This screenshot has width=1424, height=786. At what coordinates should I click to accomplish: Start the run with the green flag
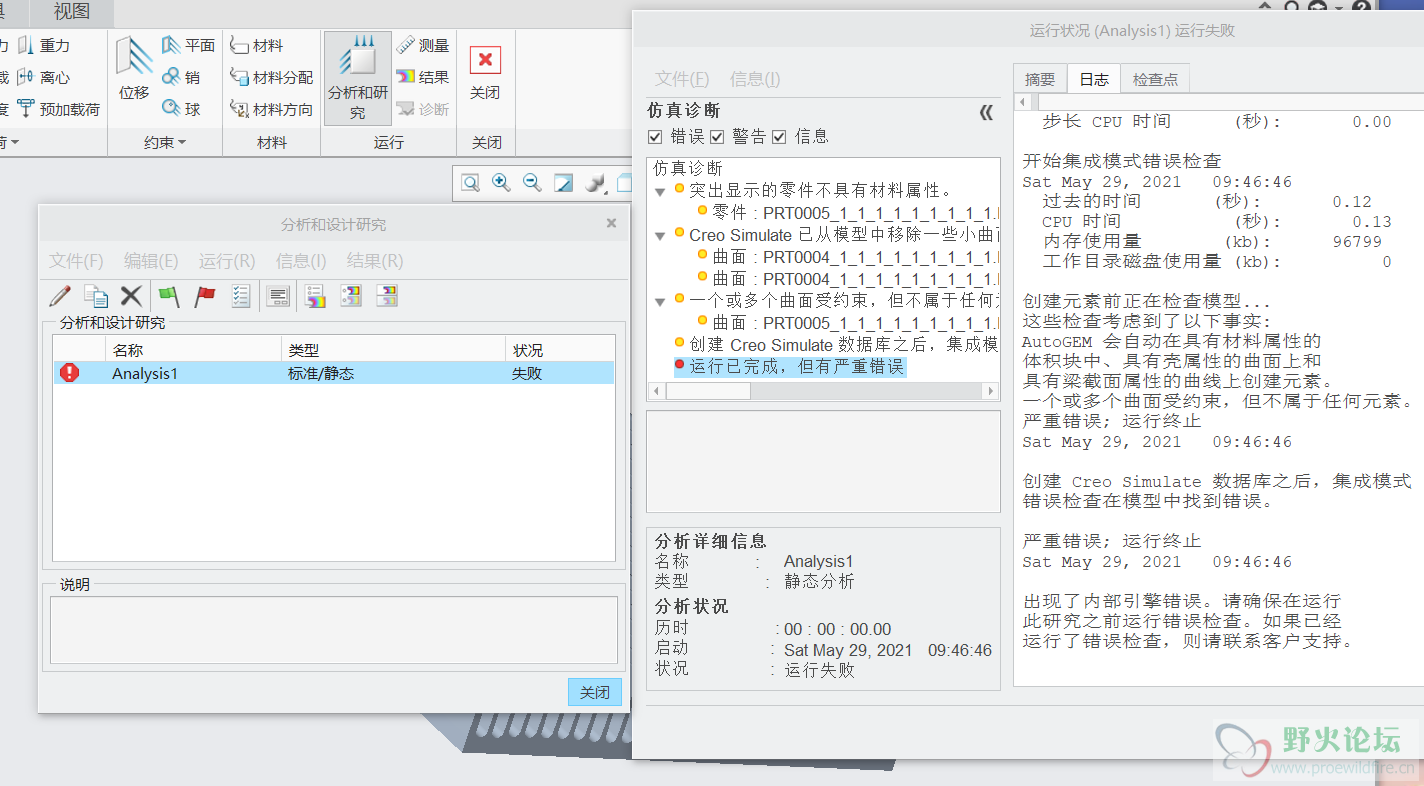(x=169, y=296)
